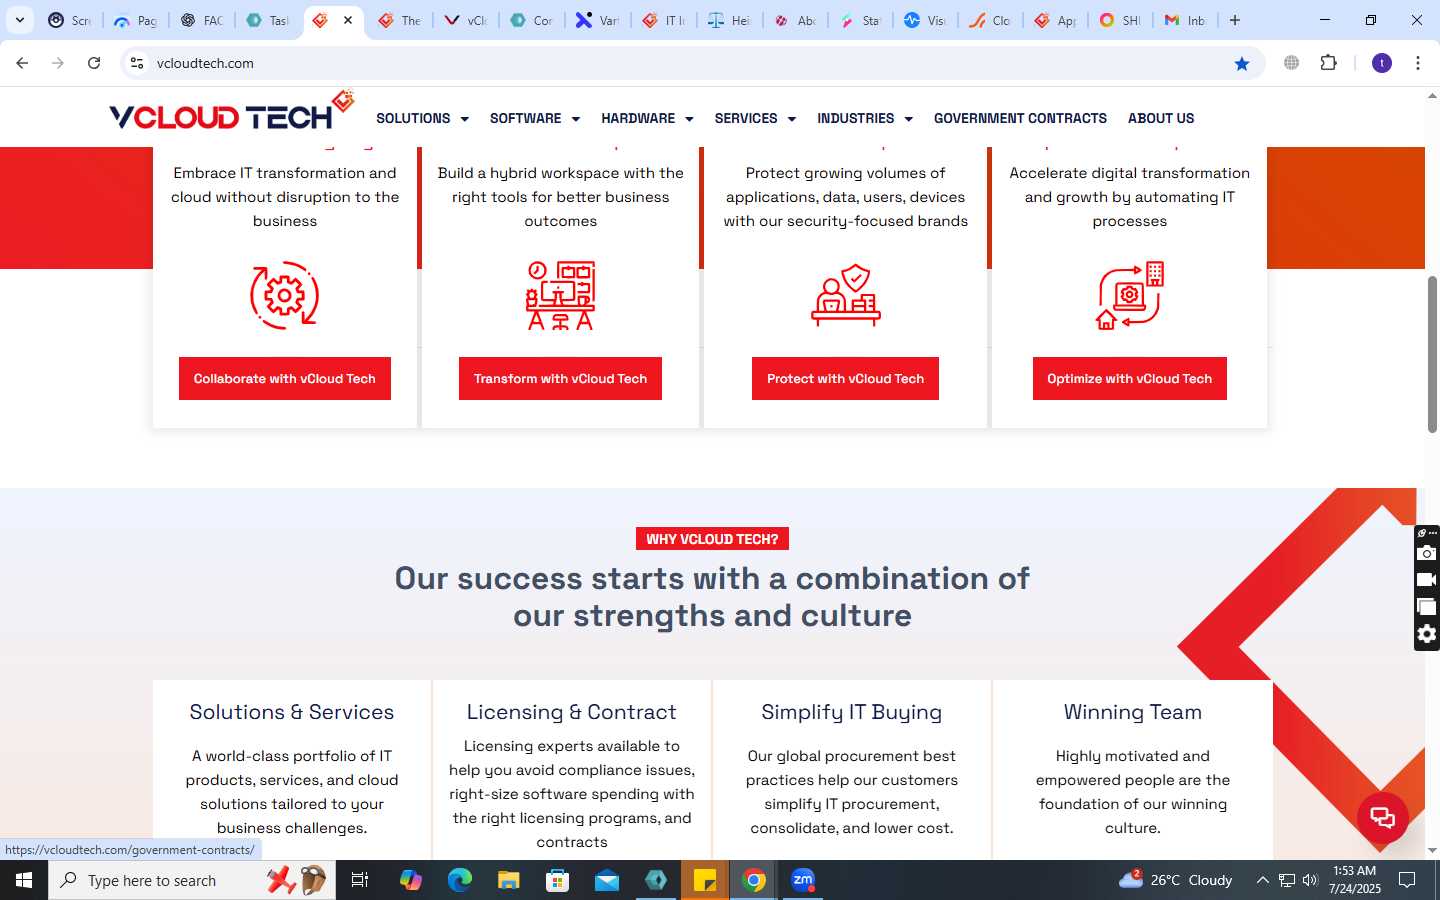Open the Chrome three-dot menu

[x=1418, y=63]
